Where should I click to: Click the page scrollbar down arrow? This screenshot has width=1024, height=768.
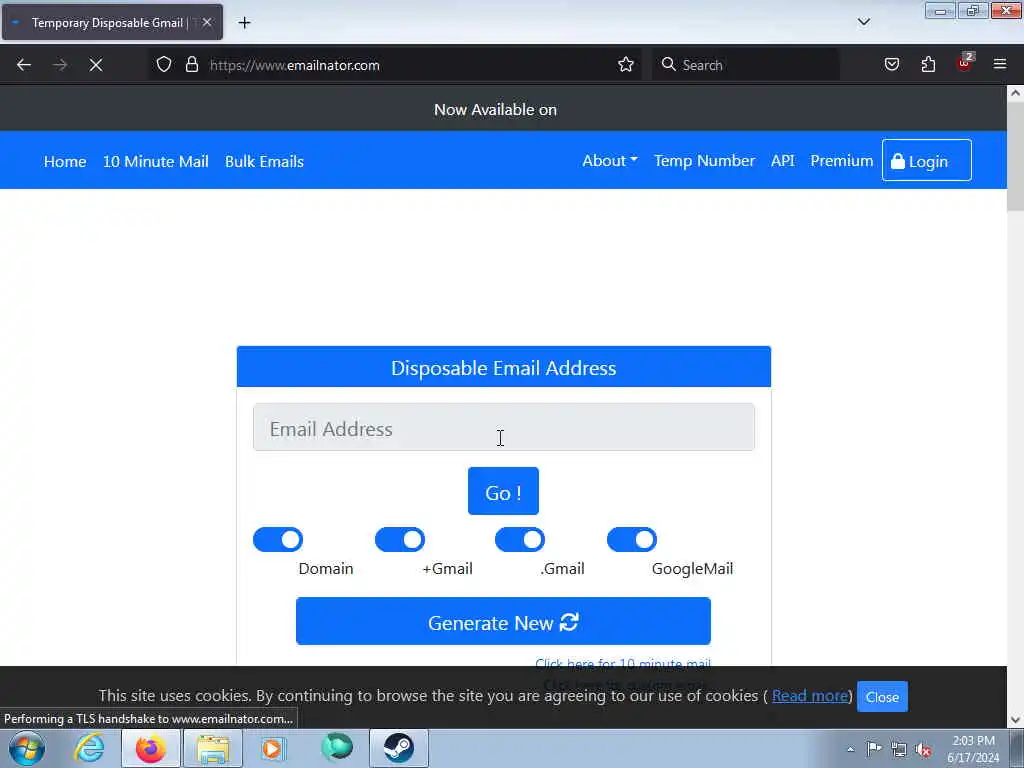tap(1015, 720)
